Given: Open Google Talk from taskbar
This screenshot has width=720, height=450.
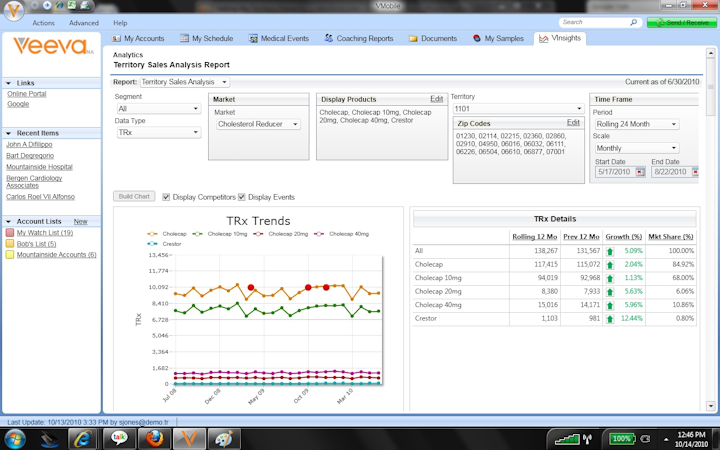Looking at the screenshot, I should 119,439.
